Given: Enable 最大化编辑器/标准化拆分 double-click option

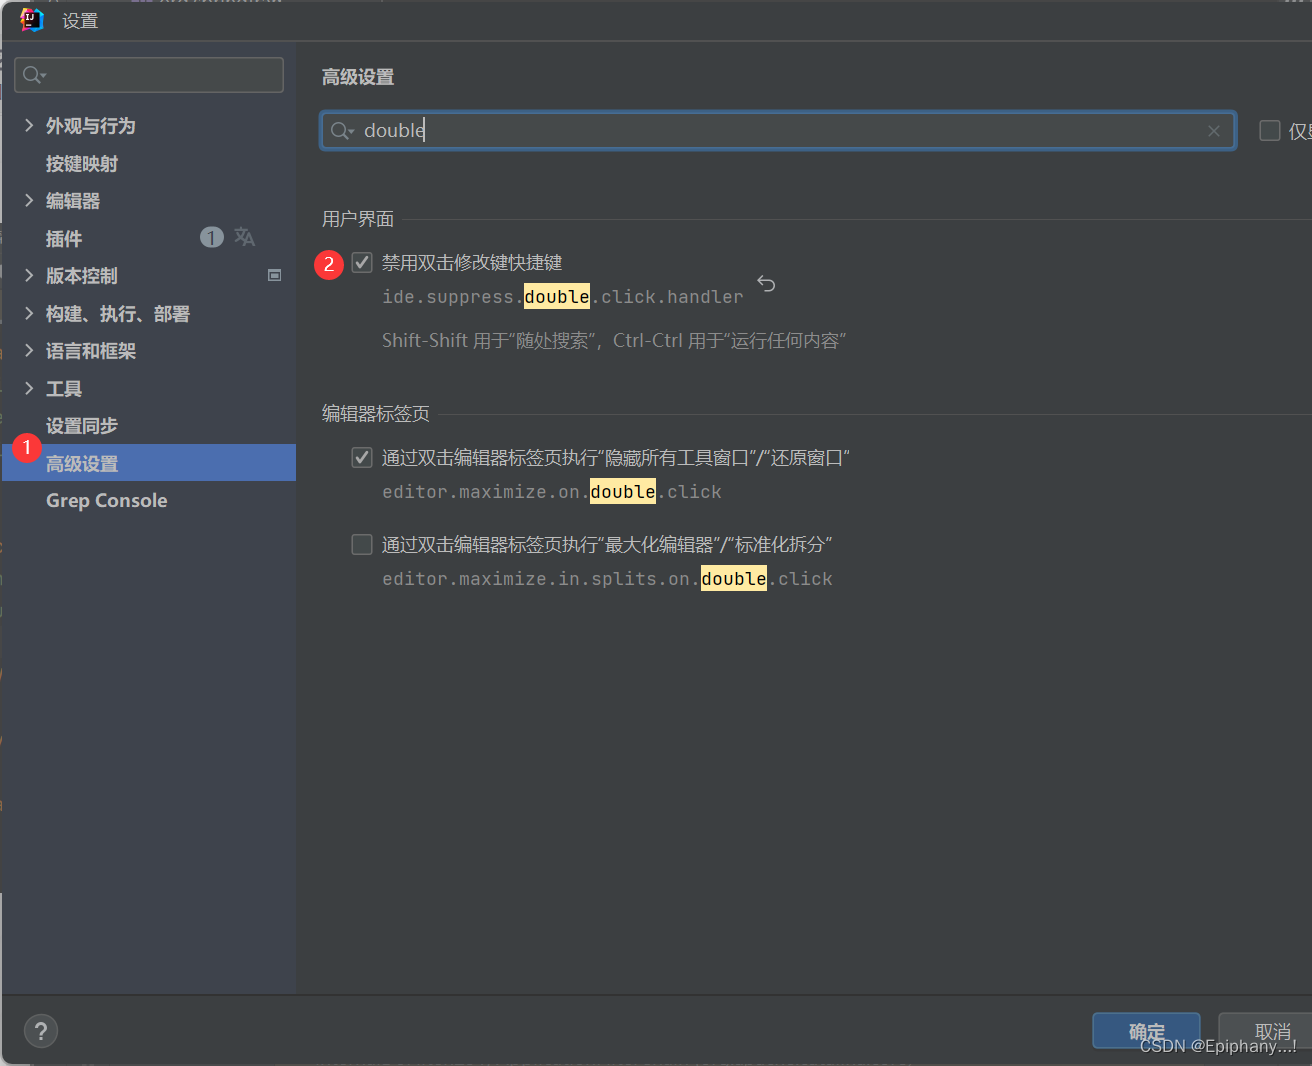Looking at the screenshot, I should [x=362, y=545].
